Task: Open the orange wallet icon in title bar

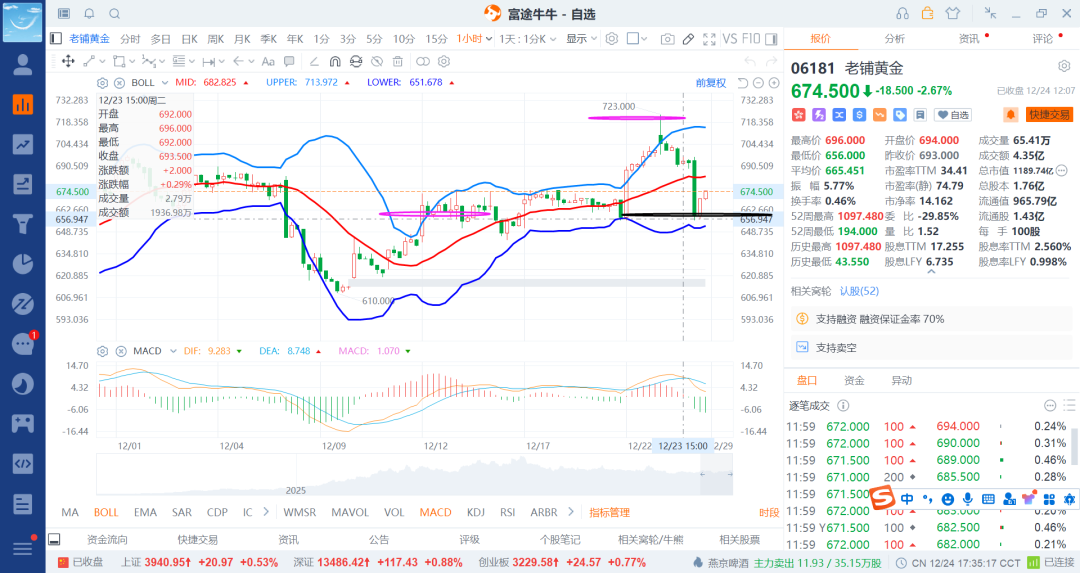Action: tap(928, 13)
